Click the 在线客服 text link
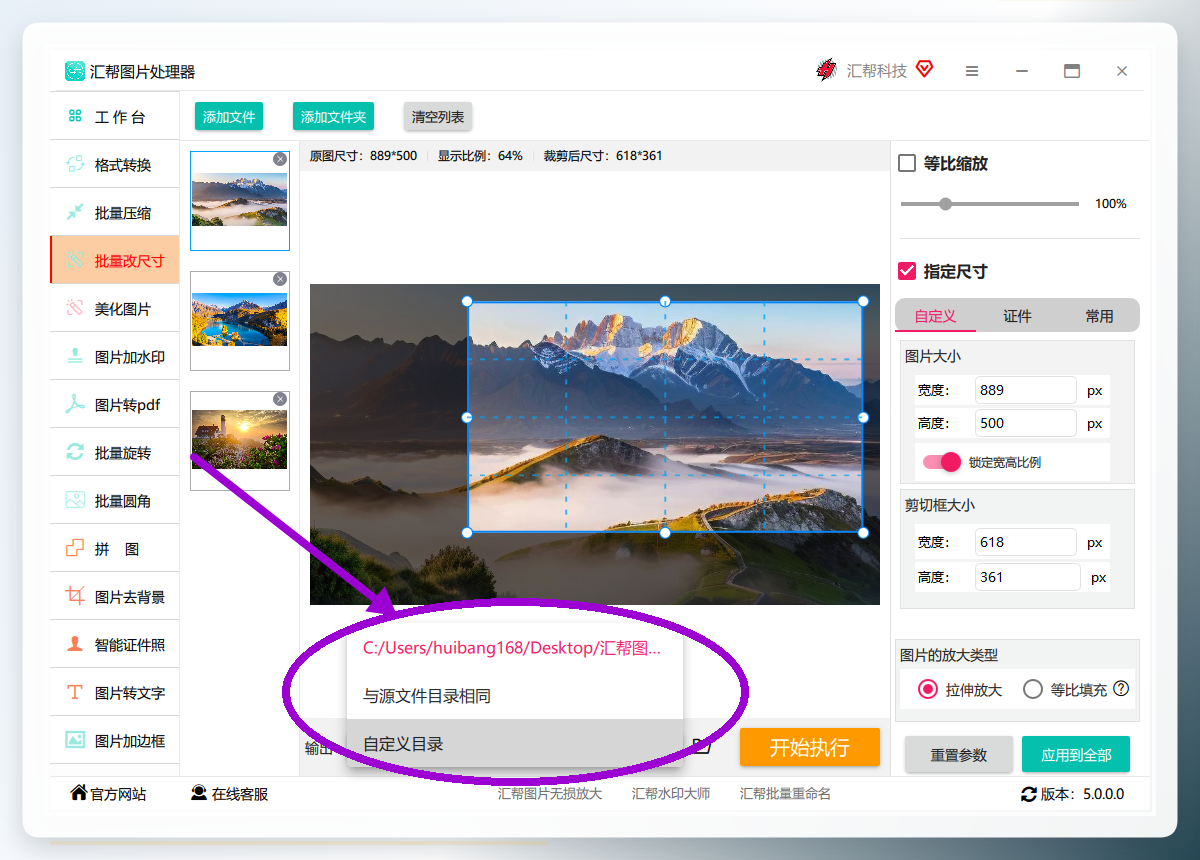1200x860 pixels. coord(240,794)
